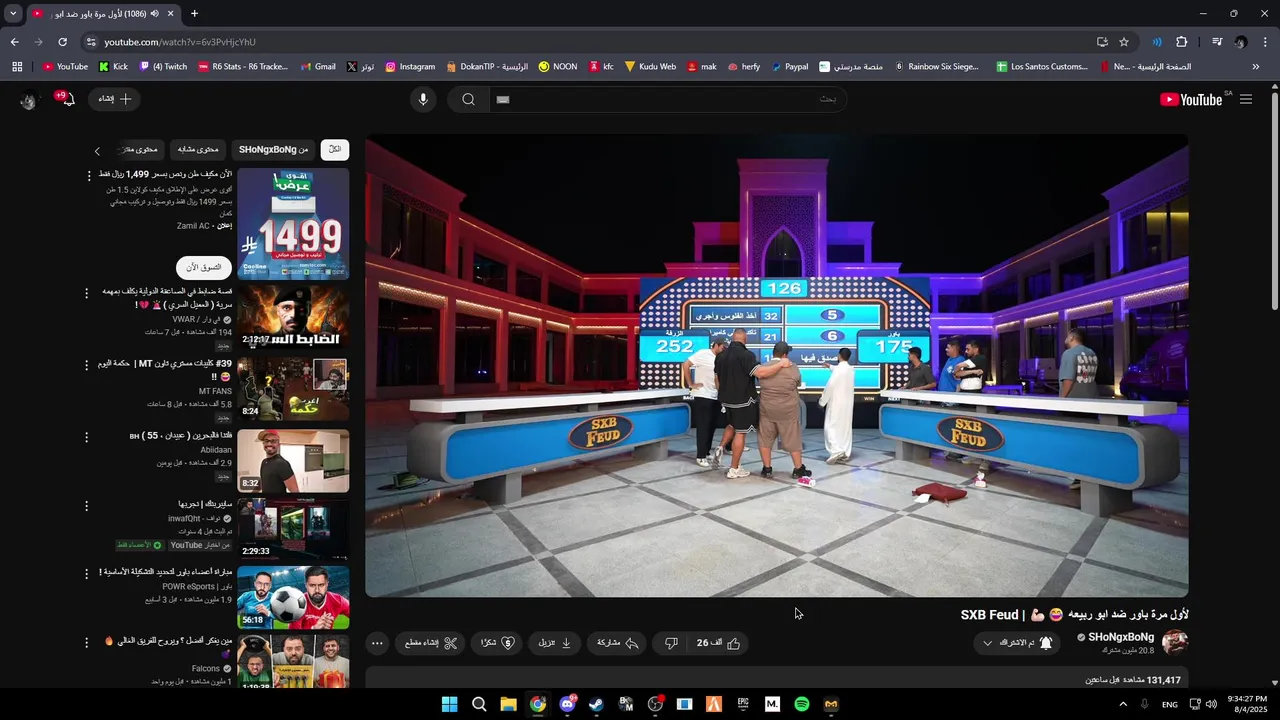Go back in Chrome
The image size is (1280, 720).
15,42
